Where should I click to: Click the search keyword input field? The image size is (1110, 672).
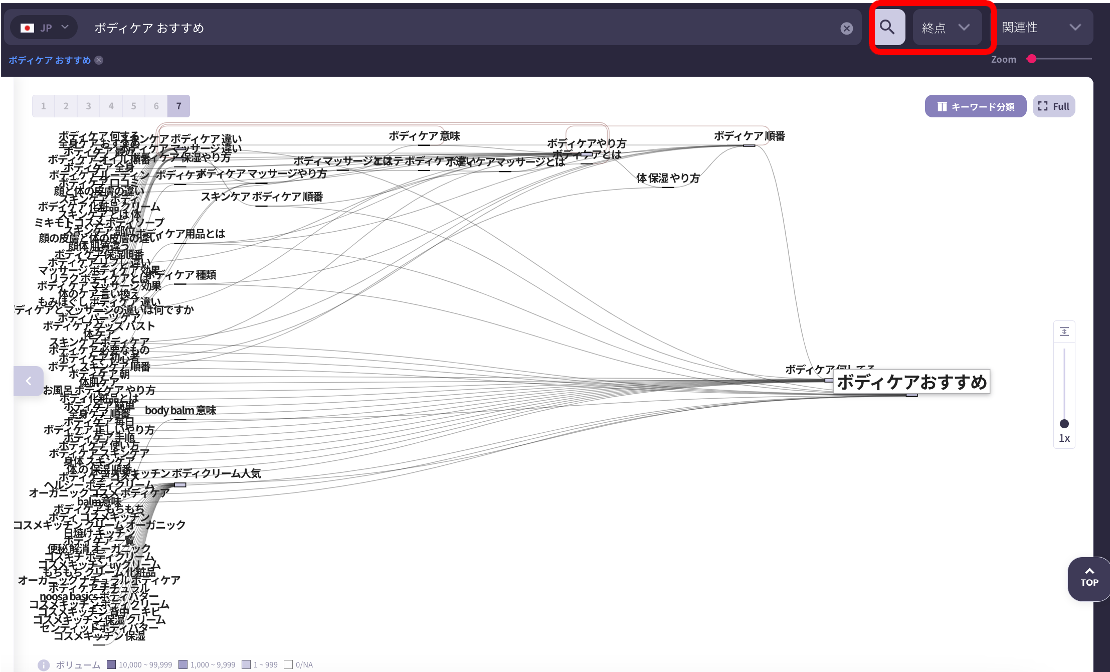460,28
